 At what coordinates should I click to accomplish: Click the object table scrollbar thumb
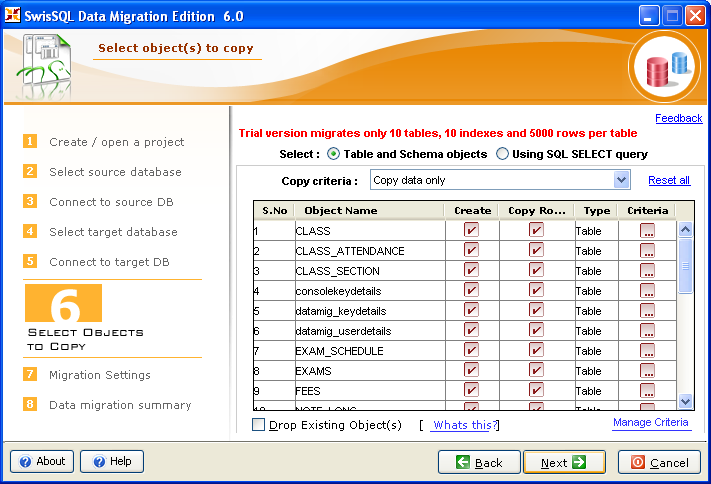685,266
